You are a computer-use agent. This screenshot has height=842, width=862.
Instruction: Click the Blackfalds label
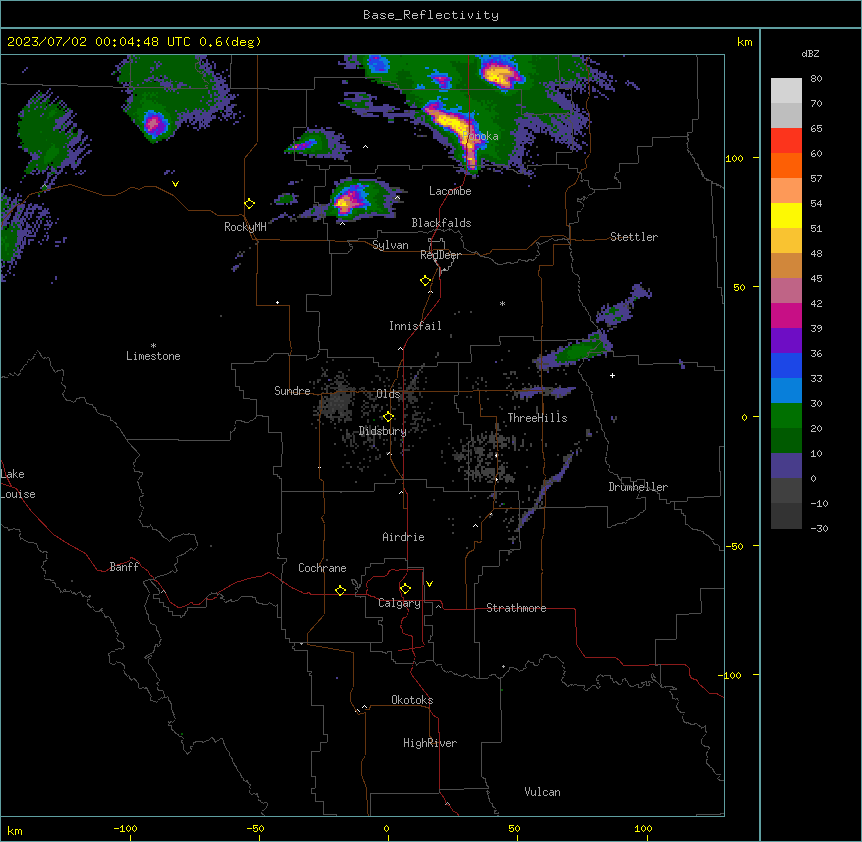pyautogui.click(x=441, y=223)
